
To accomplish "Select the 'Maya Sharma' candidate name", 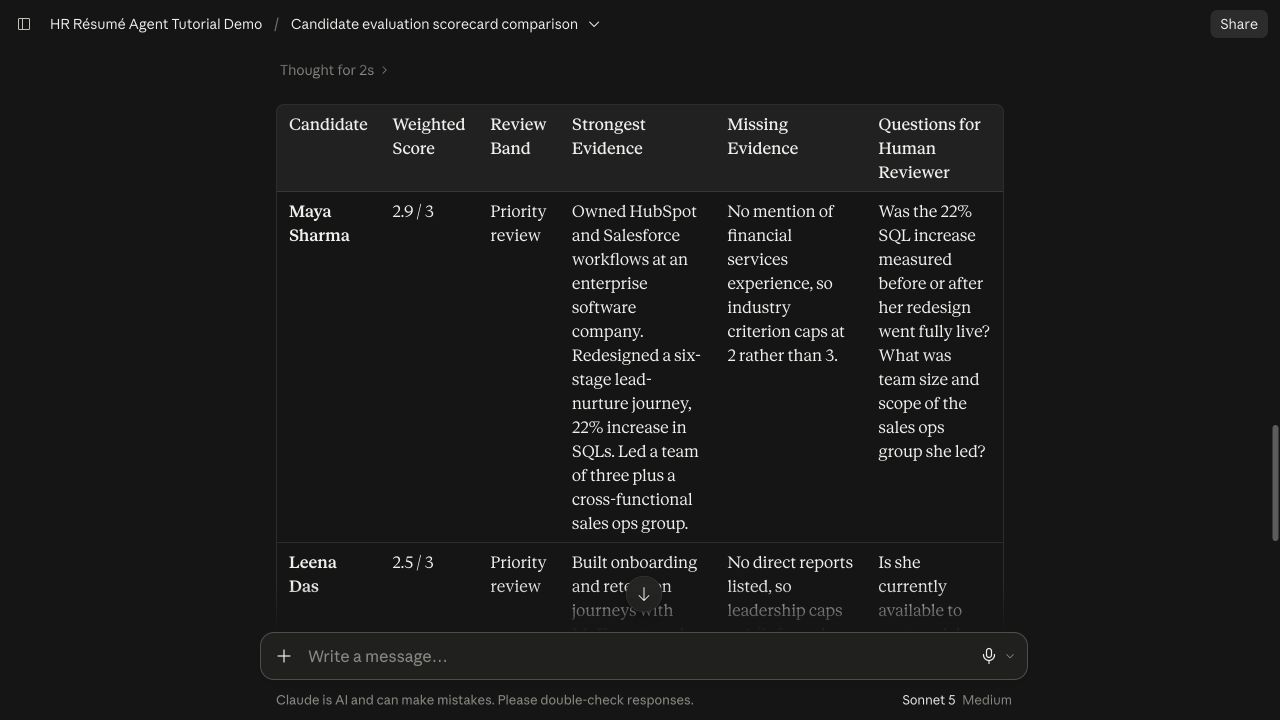I will 319,223.
